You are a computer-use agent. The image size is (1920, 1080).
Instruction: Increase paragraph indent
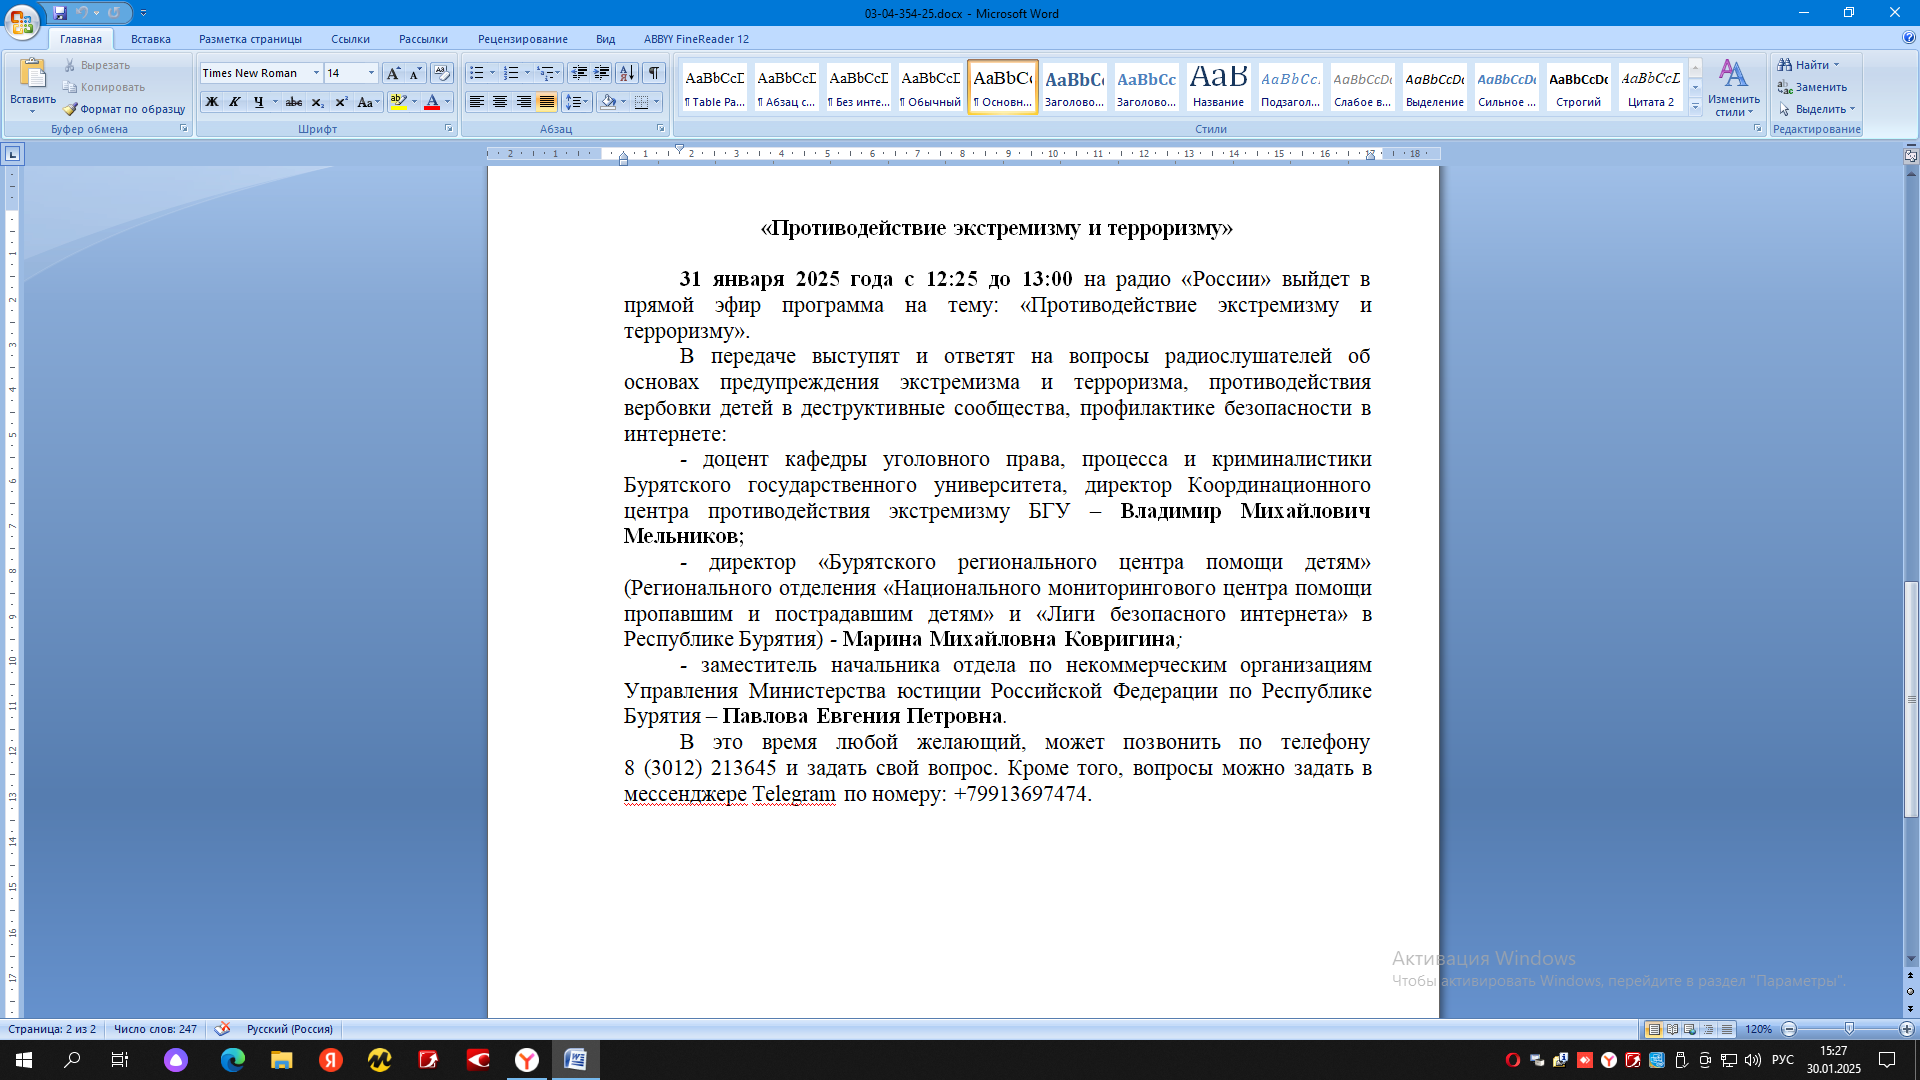tap(602, 73)
